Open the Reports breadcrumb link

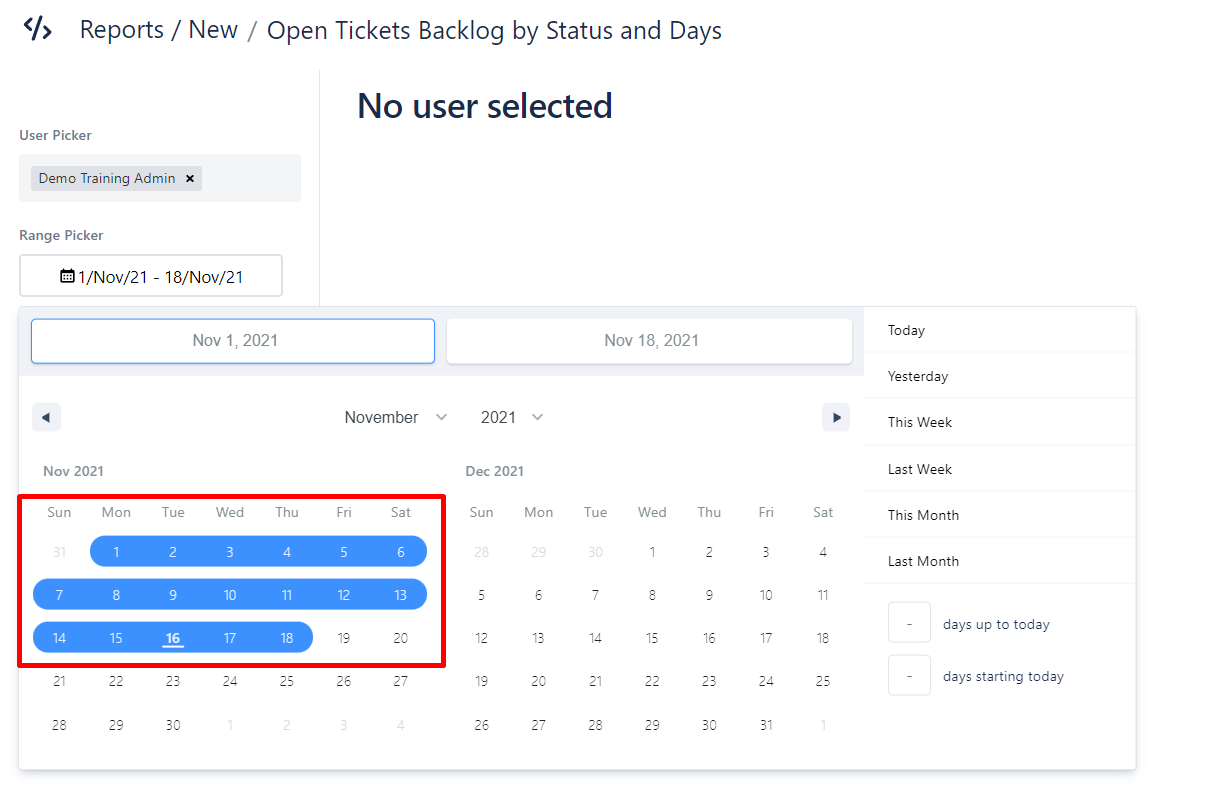[x=121, y=30]
